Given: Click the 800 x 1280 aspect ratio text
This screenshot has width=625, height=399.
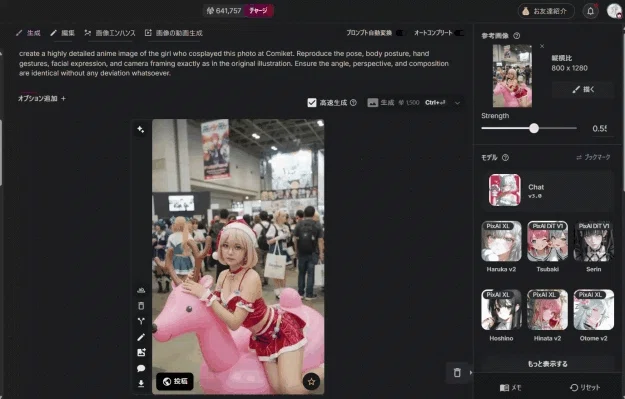Looking at the screenshot, I should [x=570, y=68].
